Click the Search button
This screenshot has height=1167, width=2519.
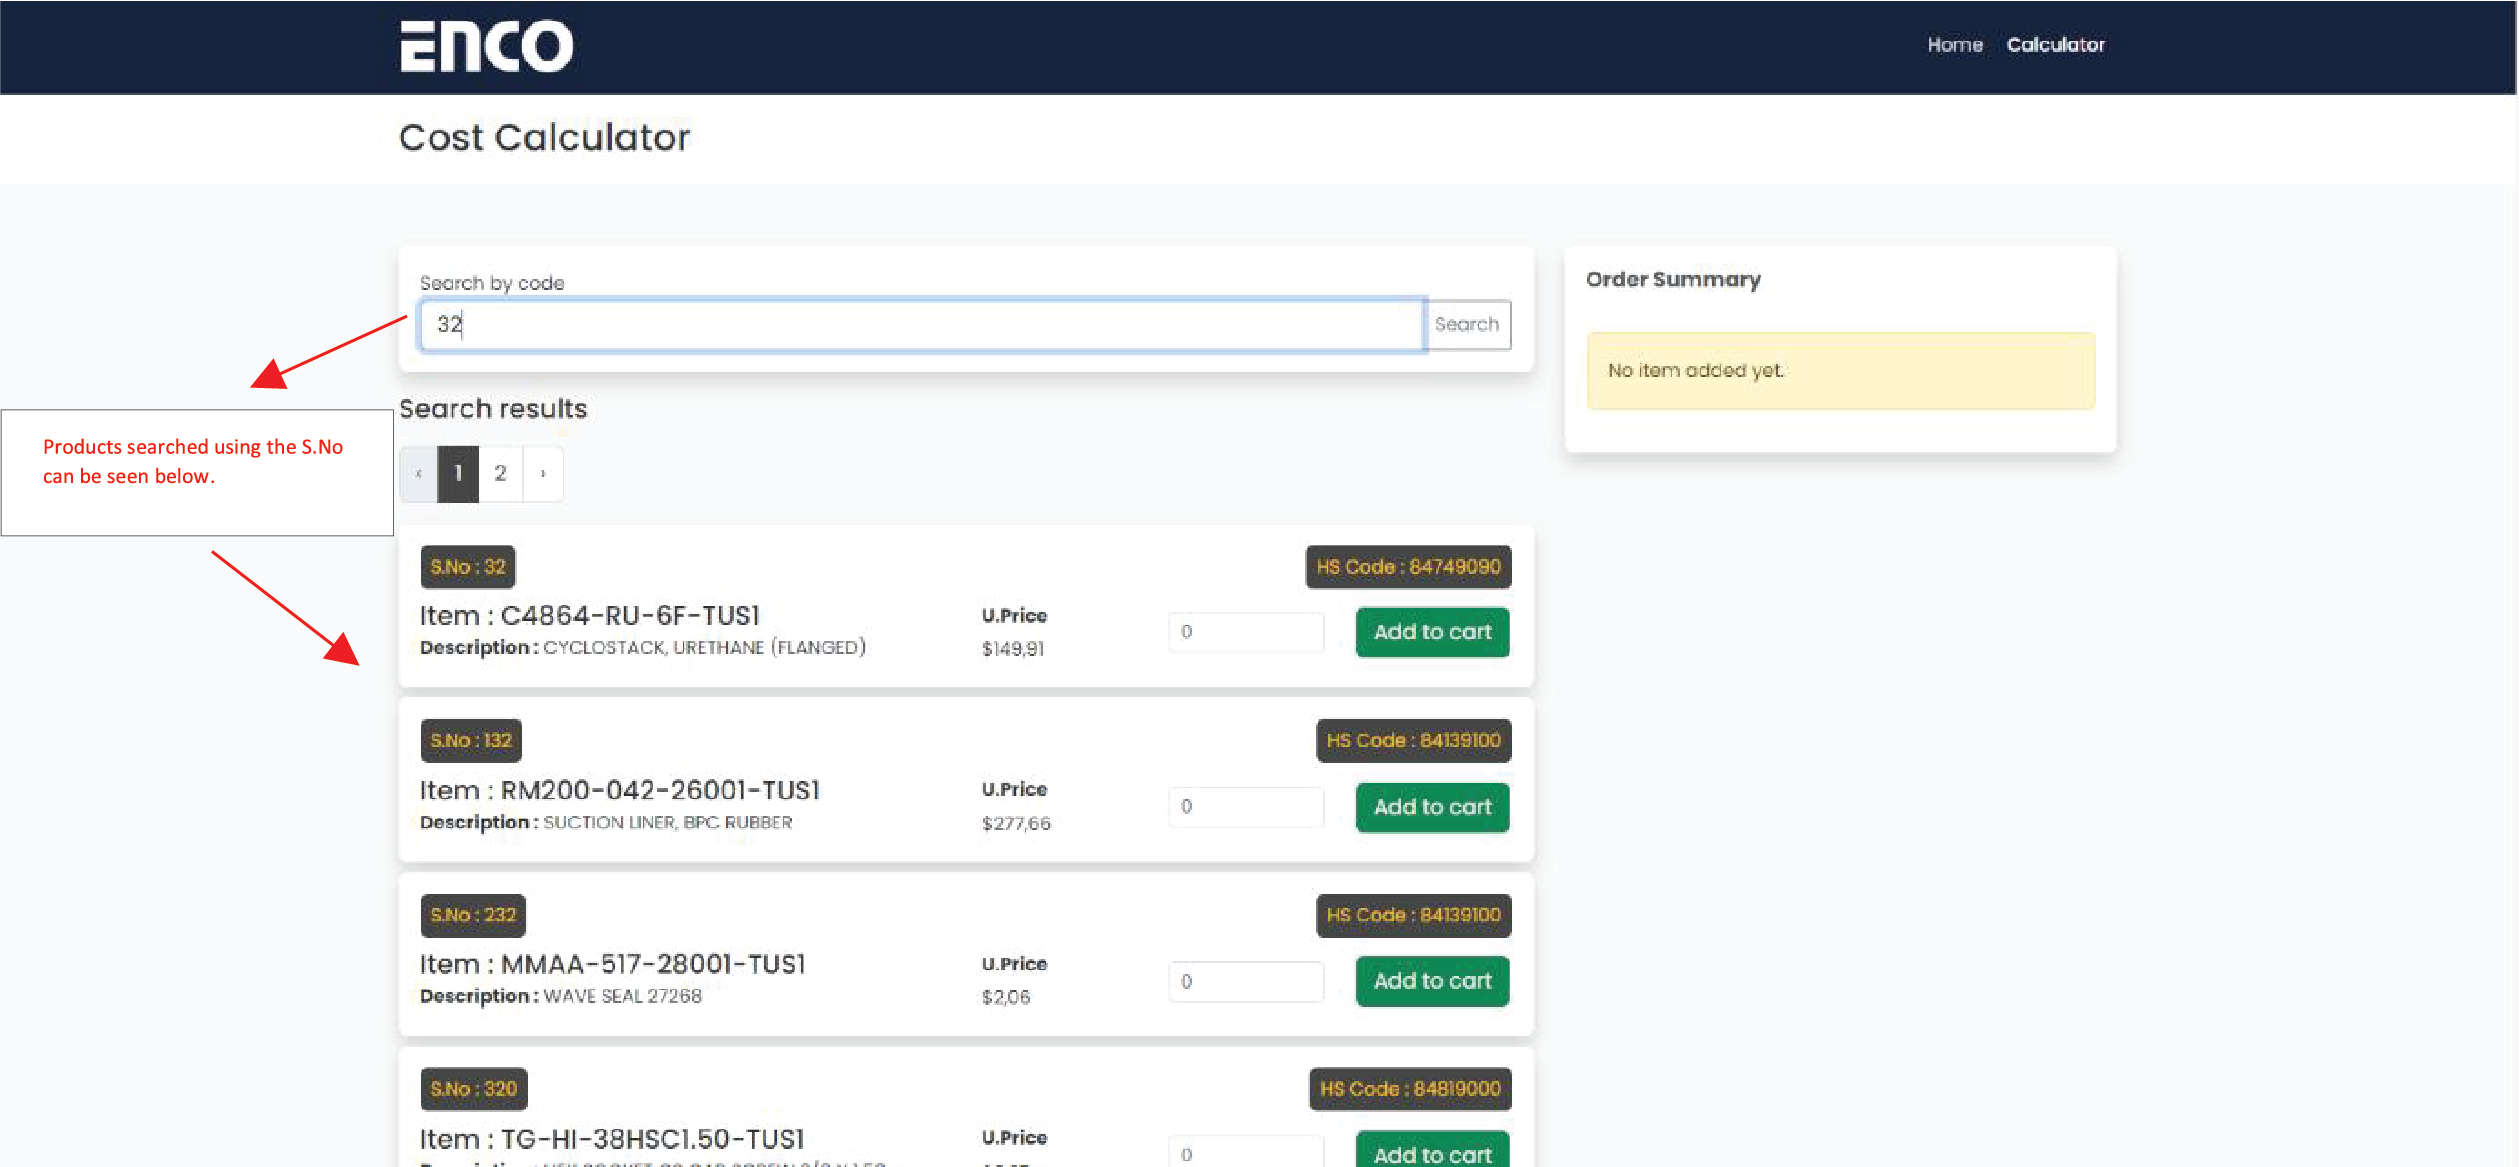[x=1466, y=324]
